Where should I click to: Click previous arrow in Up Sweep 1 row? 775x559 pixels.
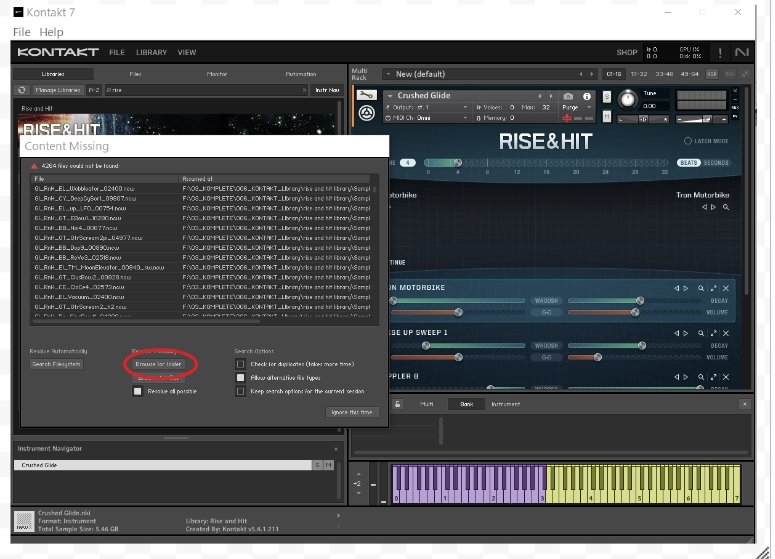coord(677,333)
